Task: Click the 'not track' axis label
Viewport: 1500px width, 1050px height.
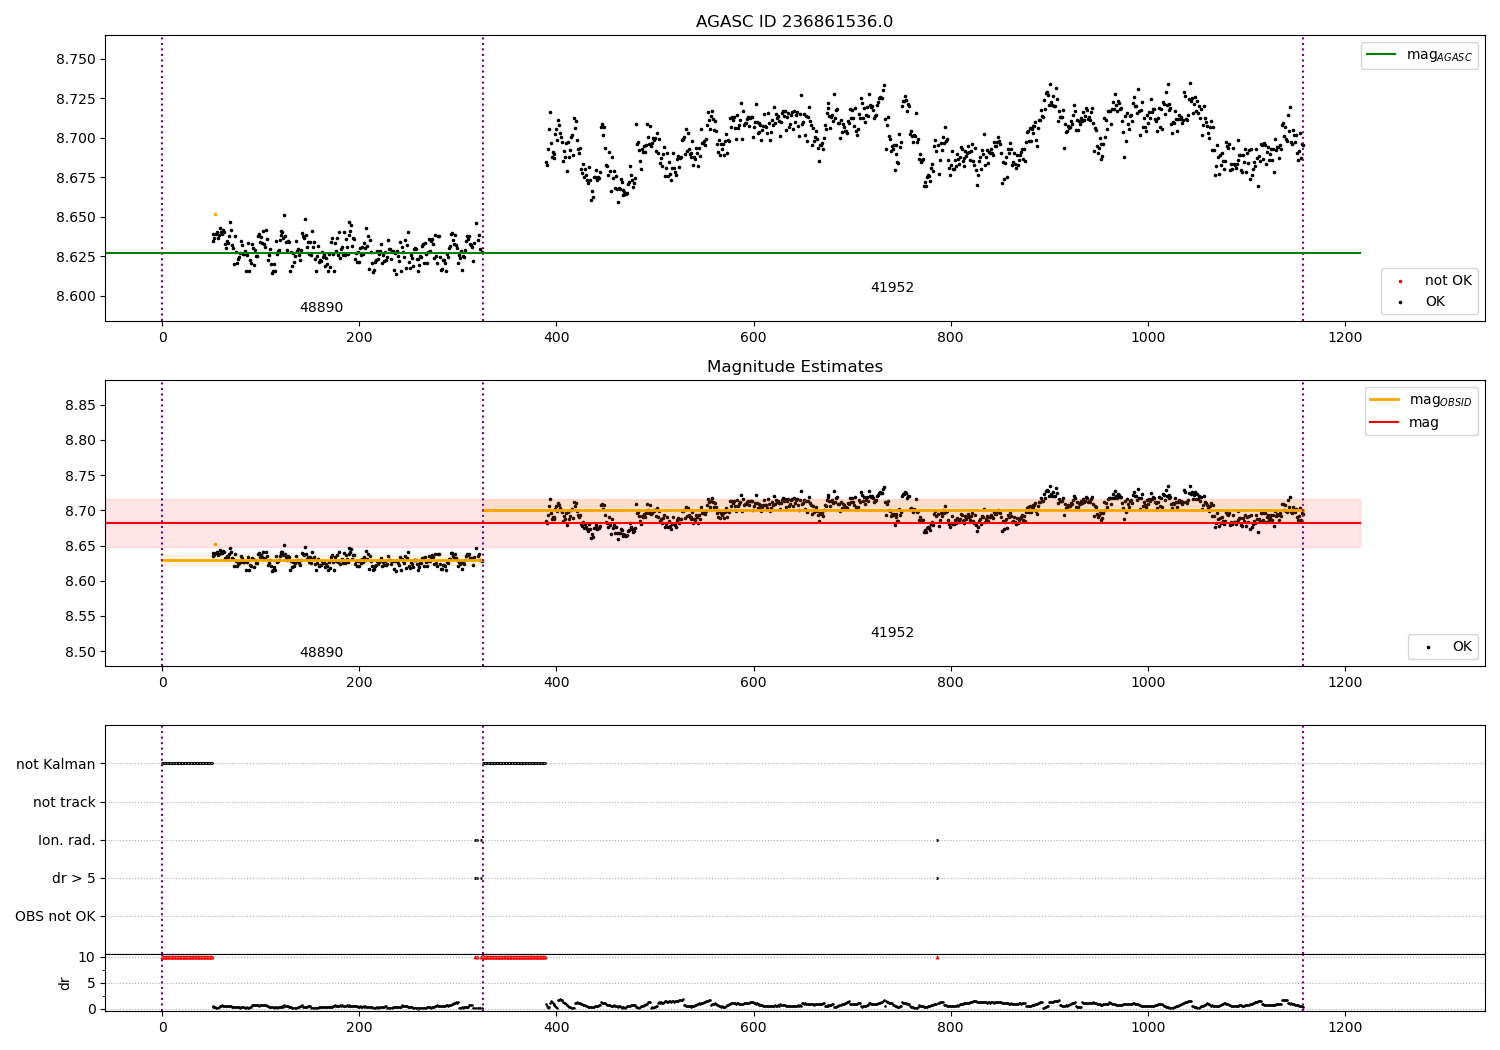Action: [x=64, y=802]
